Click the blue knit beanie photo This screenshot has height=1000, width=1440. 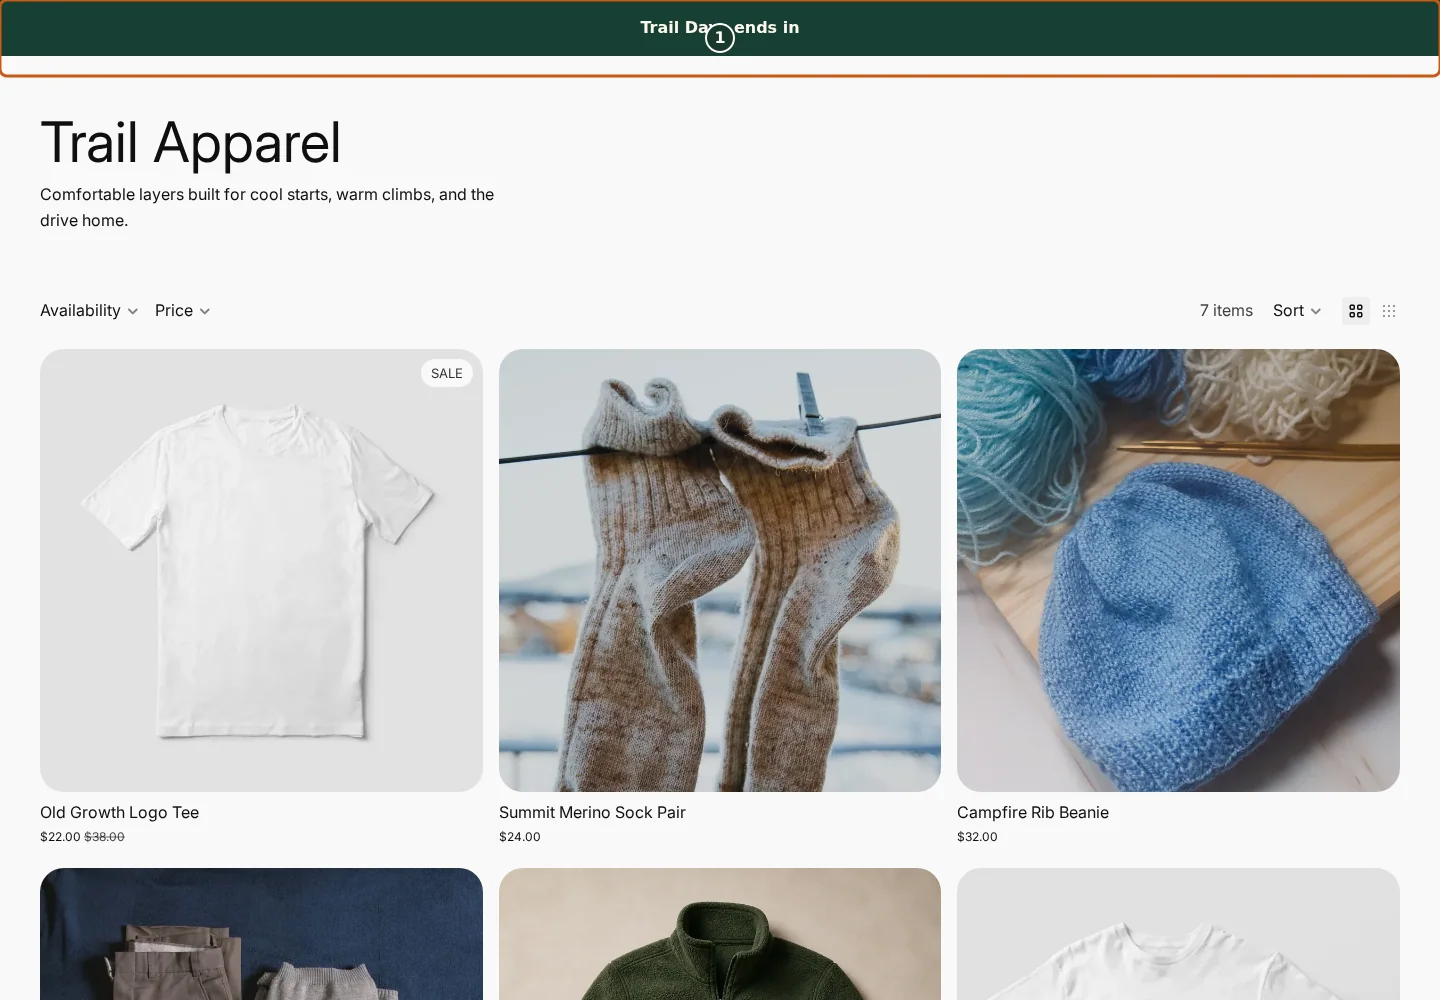pyautogui.click(x=1178, y=570)
